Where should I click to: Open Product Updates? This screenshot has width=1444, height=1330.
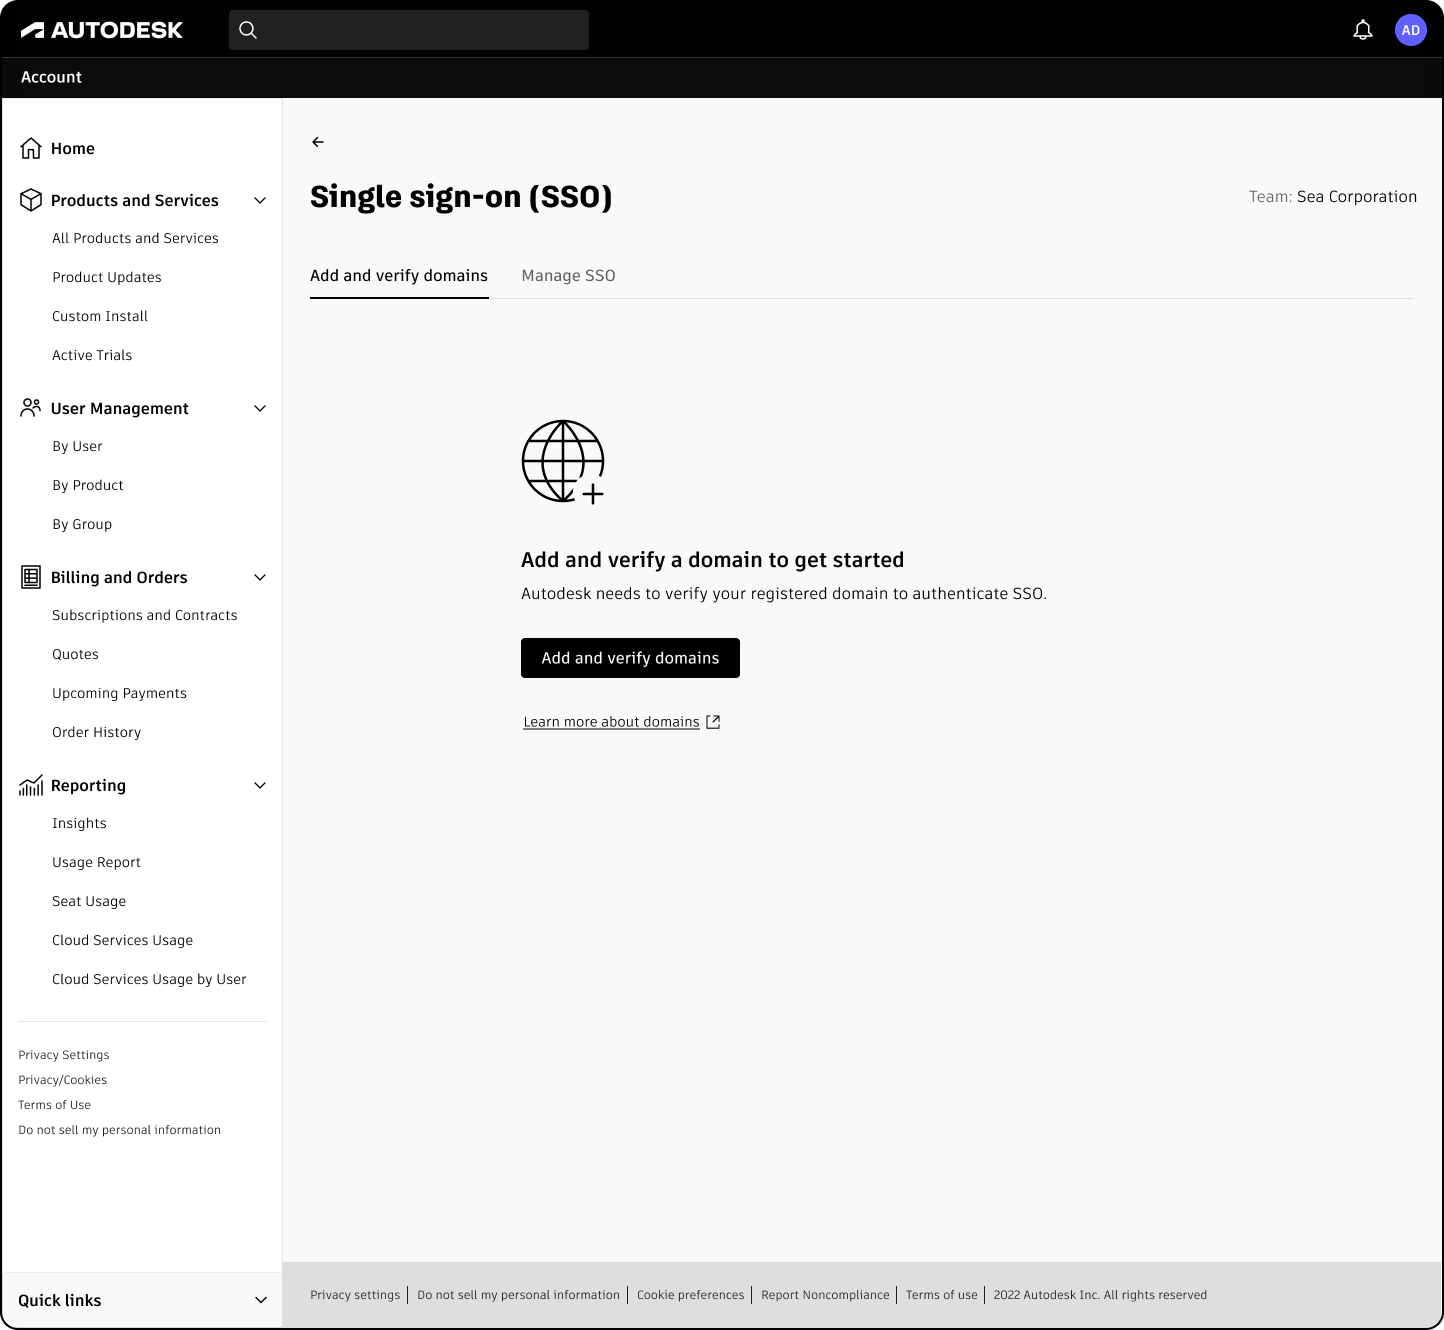(x=107, y=277)
